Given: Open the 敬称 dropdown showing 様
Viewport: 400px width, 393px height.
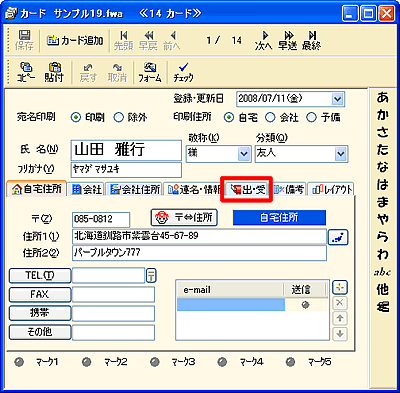Looking at the screenshot, I should tap(244, 154).
